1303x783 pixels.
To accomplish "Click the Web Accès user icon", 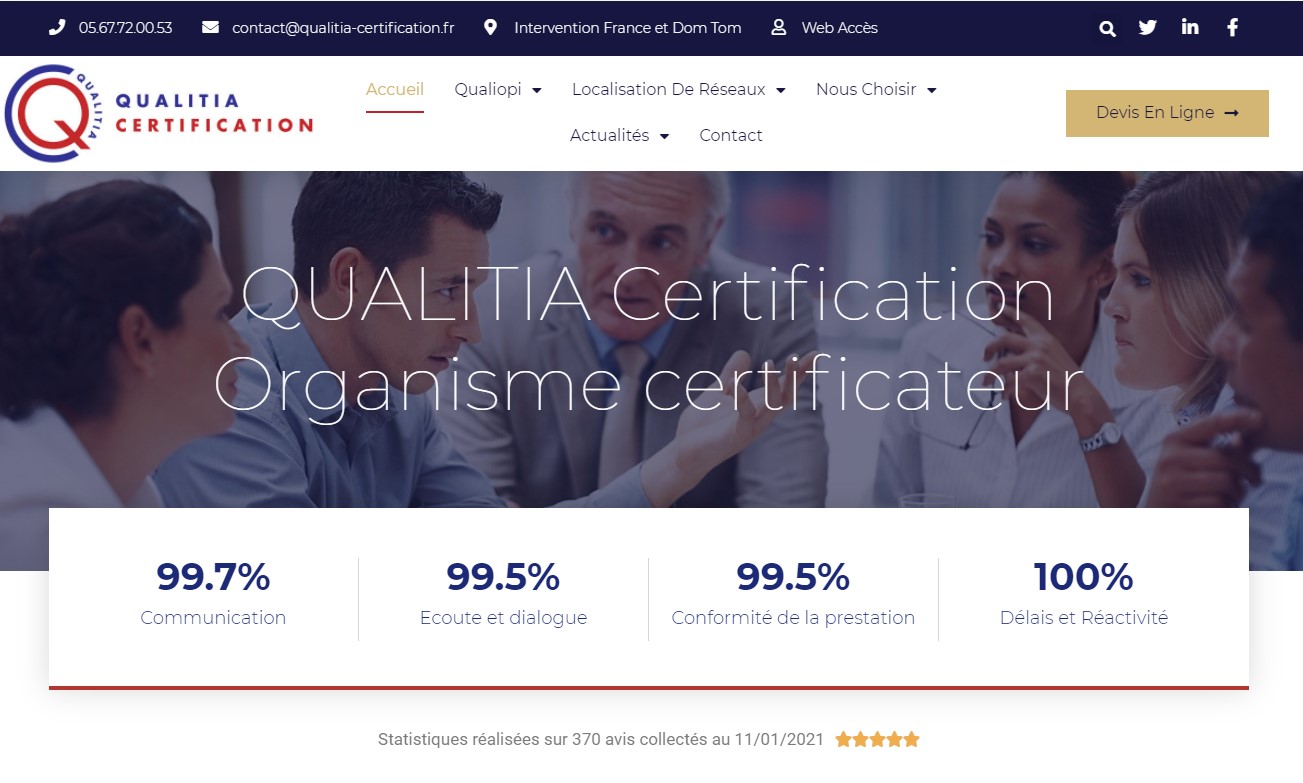I will click(777, 27).
